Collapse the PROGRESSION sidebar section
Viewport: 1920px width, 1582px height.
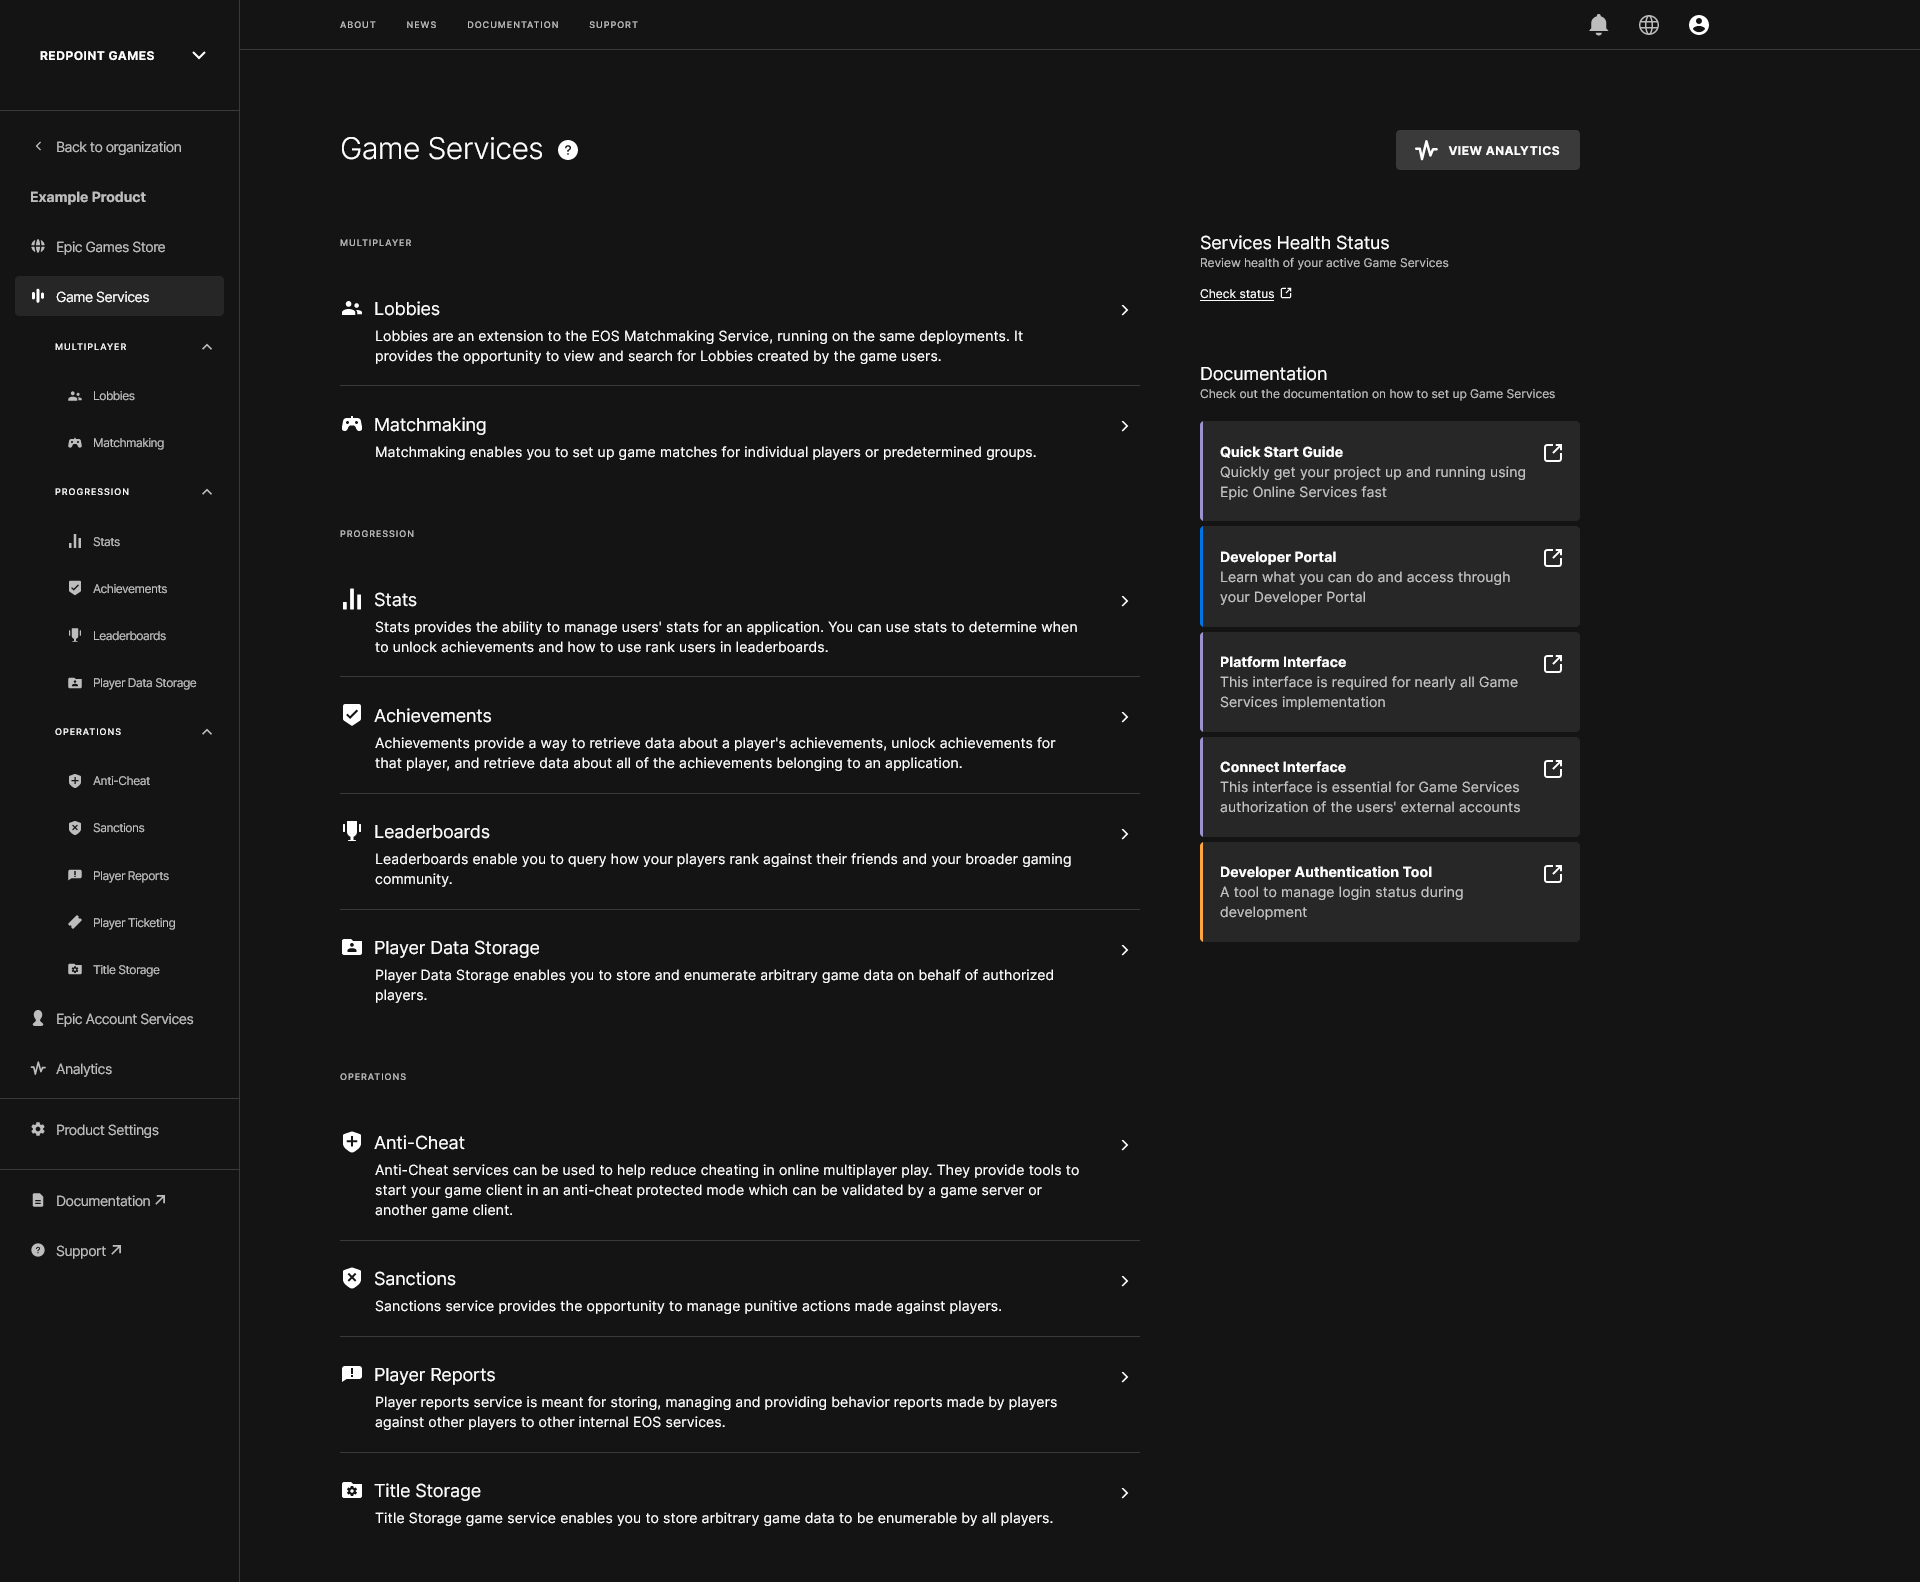click(207, 491)
